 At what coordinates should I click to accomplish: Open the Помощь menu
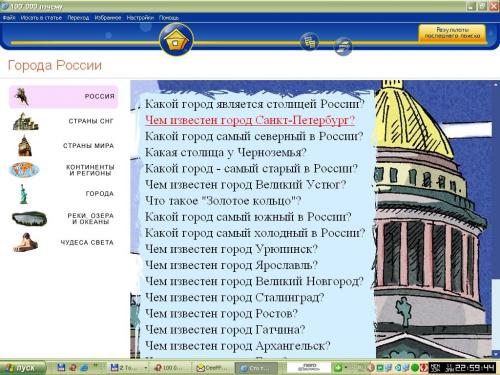click(x=169, y=18)
